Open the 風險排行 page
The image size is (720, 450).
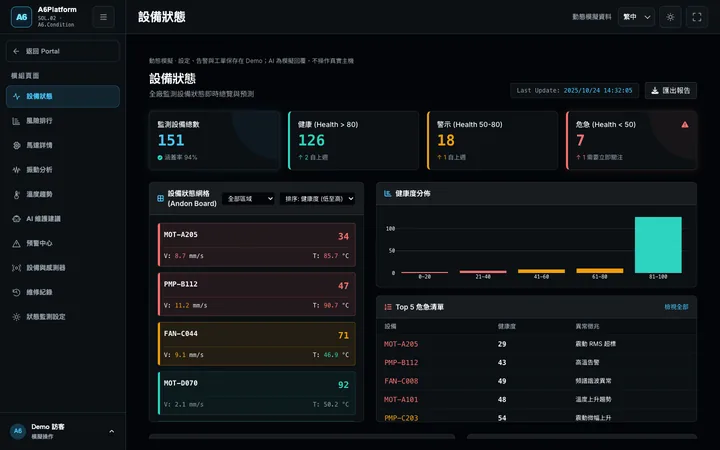click(x=63, y=121)
